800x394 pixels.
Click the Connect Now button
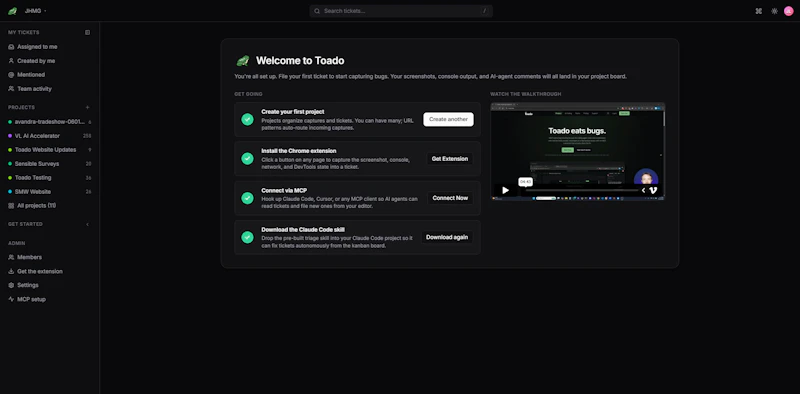tap(450, 198)
